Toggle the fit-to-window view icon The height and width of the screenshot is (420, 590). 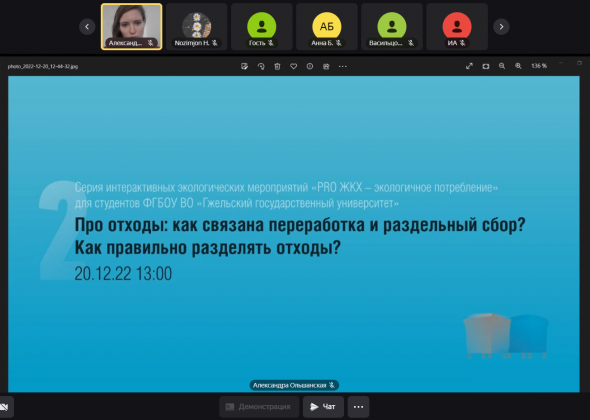[x=486, y=66]
